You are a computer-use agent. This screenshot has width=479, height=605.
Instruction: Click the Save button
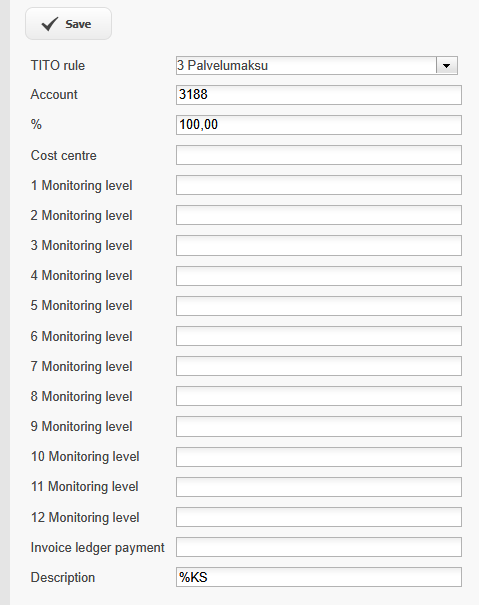coord(68,24)
